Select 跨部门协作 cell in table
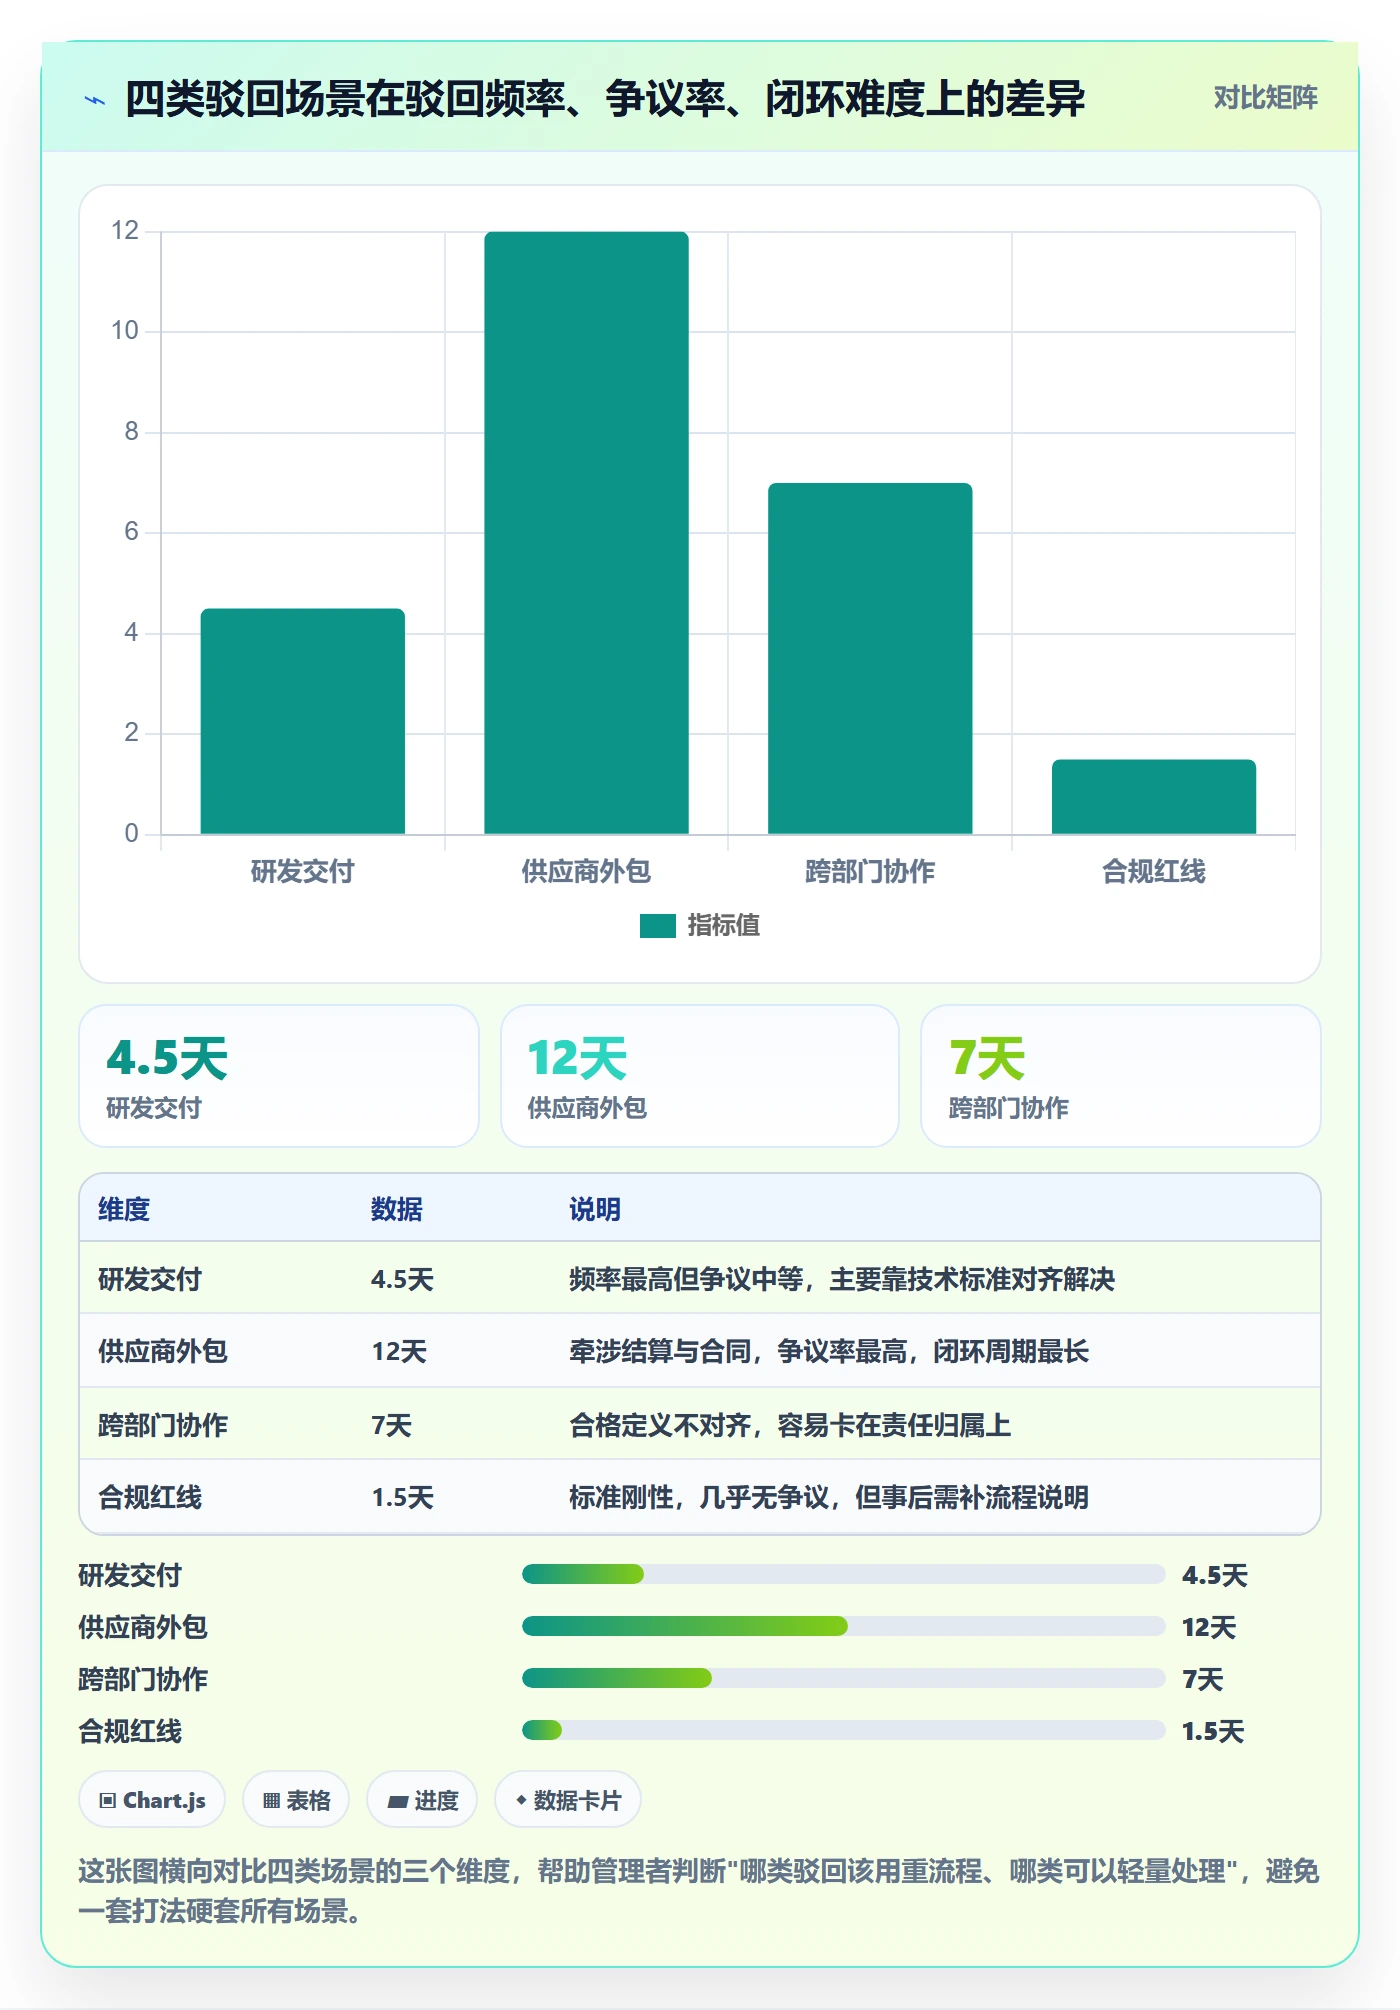Image resolution: width=1400 pixels, height=2010 pixels. click(x=163, y=1424)
